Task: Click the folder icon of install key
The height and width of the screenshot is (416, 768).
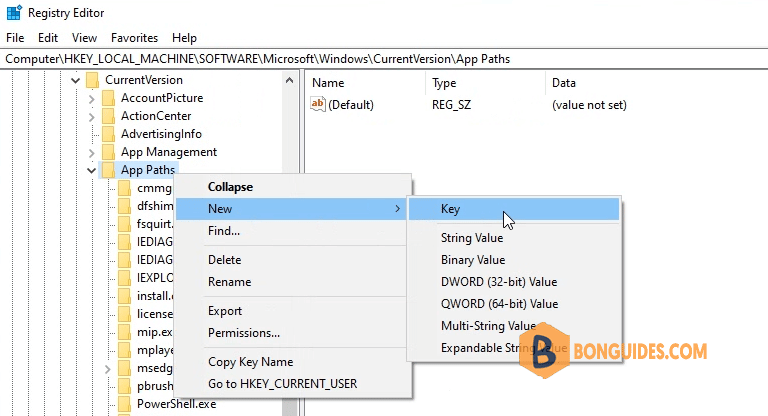Action: tap(124, 296)
